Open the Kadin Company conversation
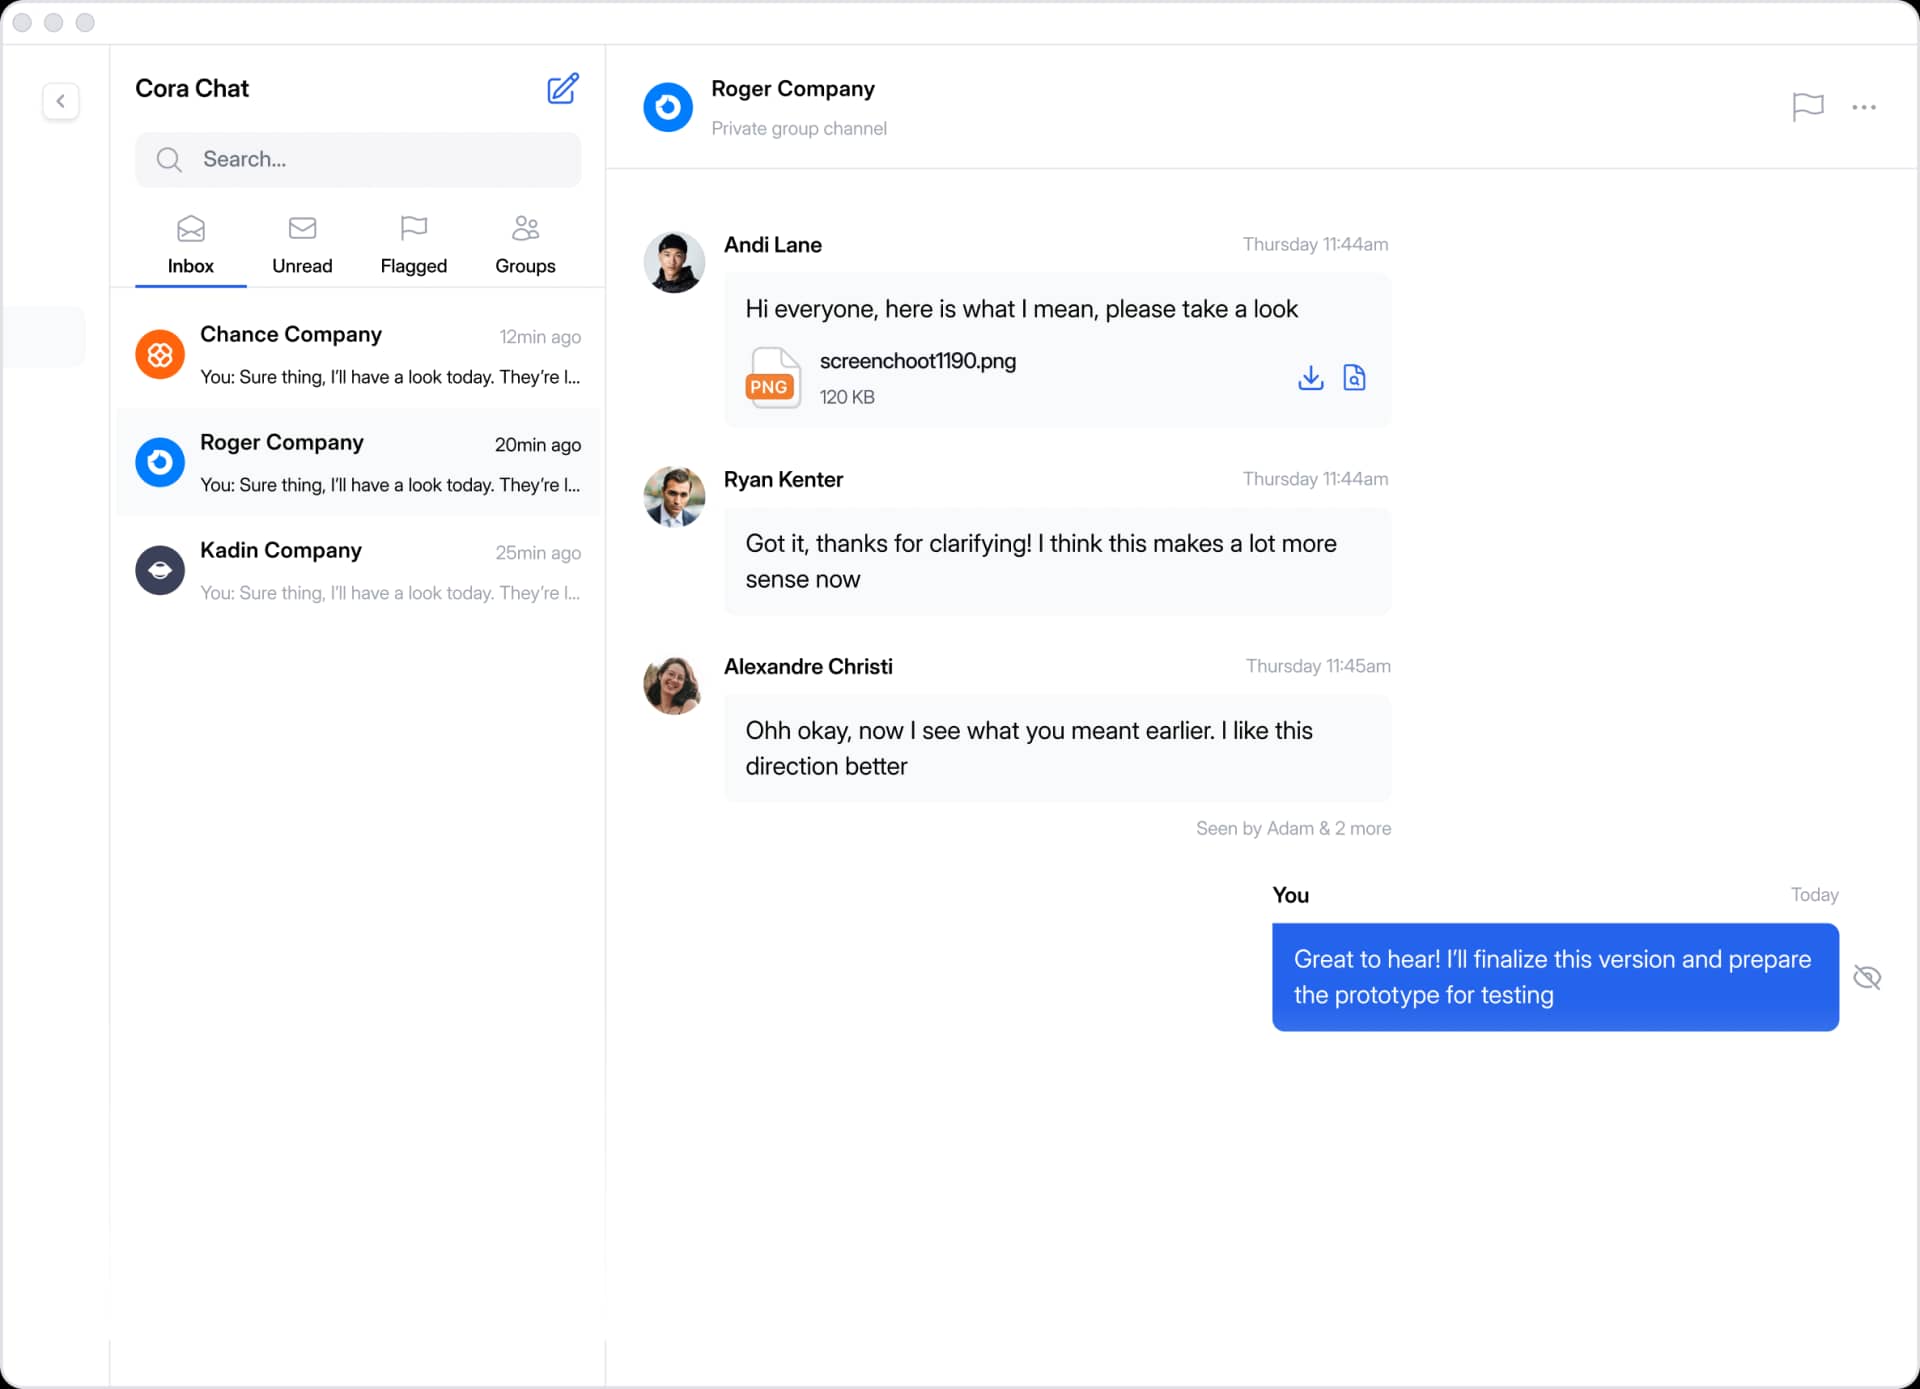This screenshot has width=1920, height=1389. (358, 570)
